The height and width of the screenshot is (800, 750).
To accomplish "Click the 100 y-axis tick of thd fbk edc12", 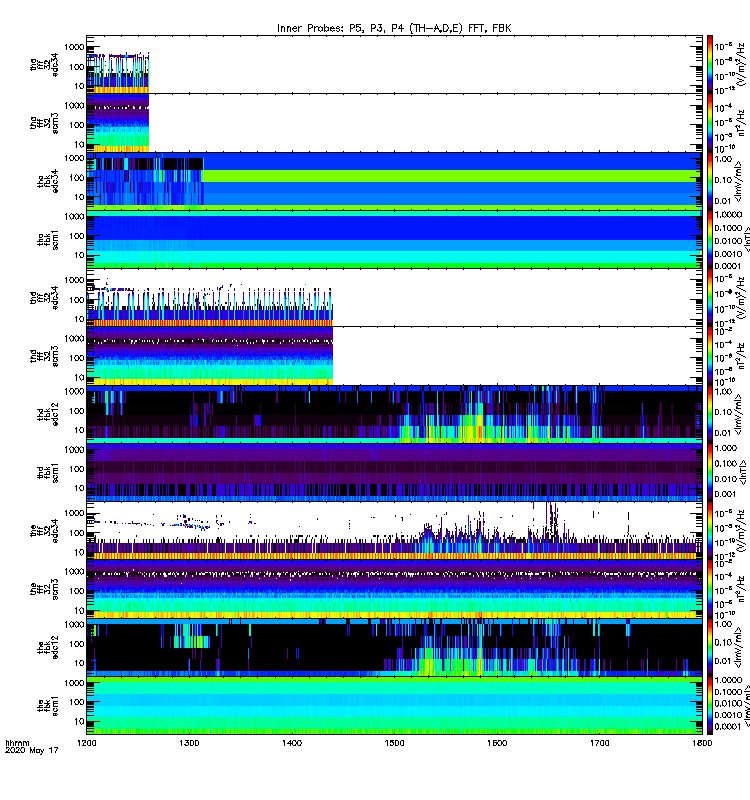I will point(77,411).
